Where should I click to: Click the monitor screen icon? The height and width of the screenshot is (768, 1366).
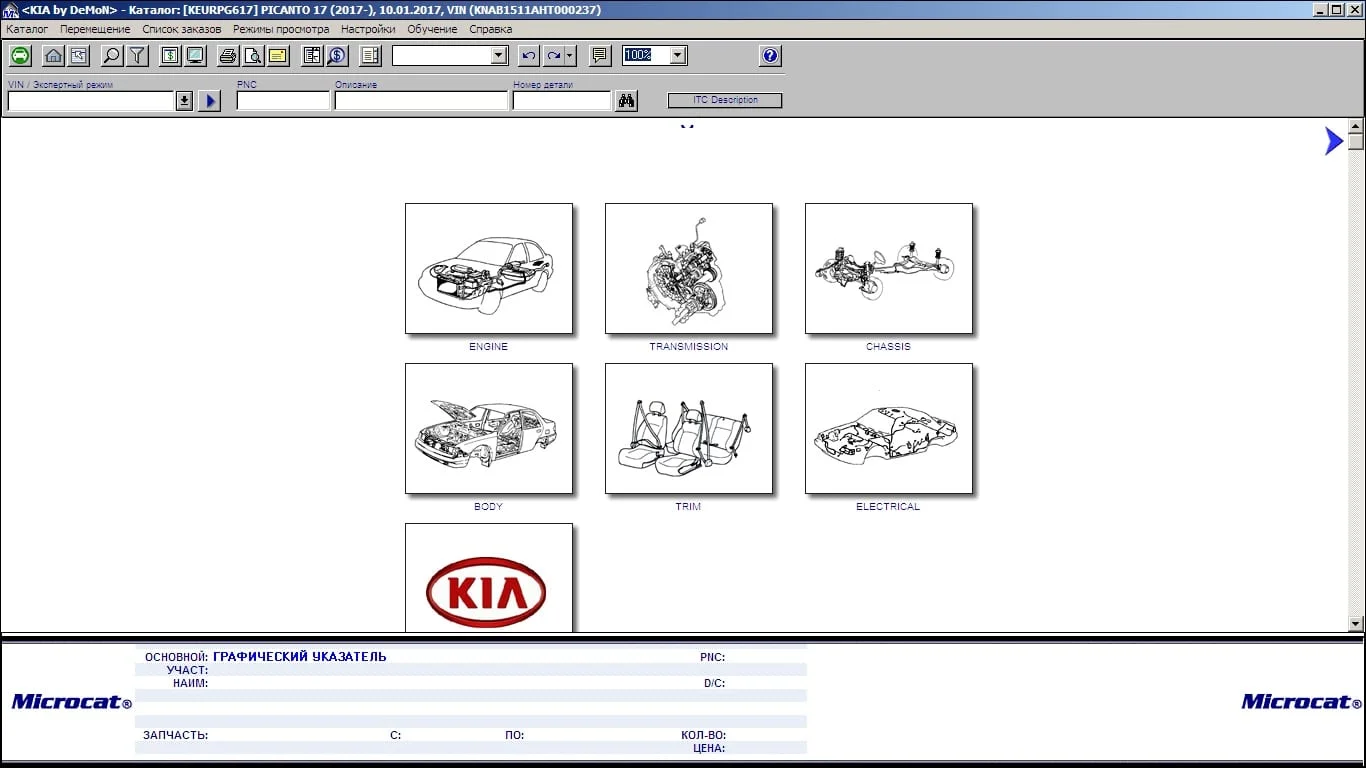(x=195, y=56)
